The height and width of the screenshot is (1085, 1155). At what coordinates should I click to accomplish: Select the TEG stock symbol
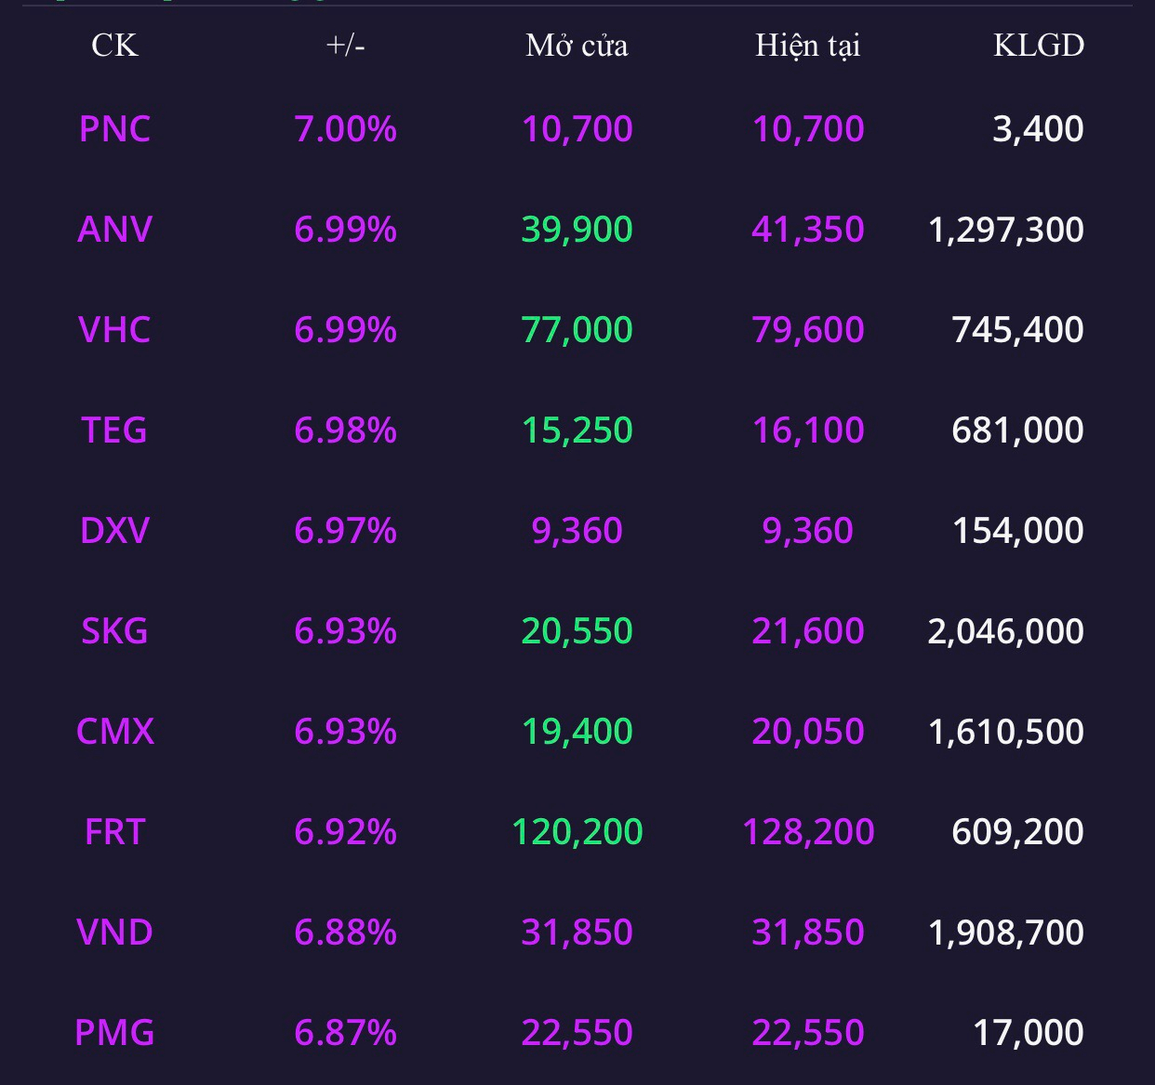114,429
